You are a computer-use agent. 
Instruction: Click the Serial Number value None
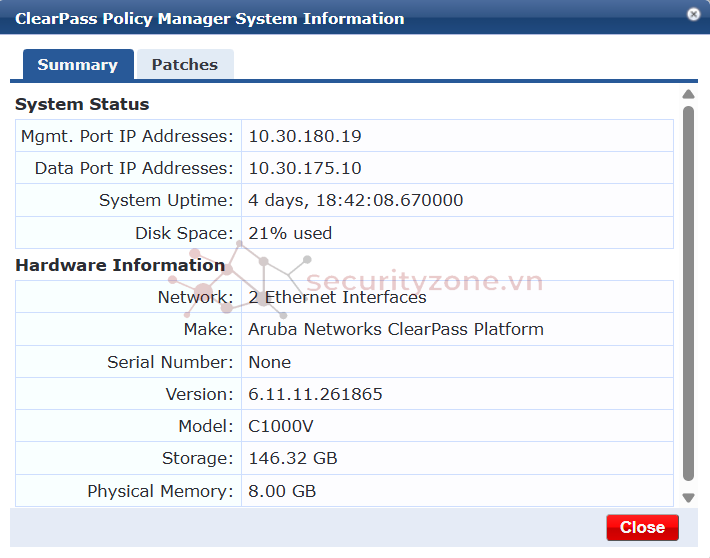point(269,362)
